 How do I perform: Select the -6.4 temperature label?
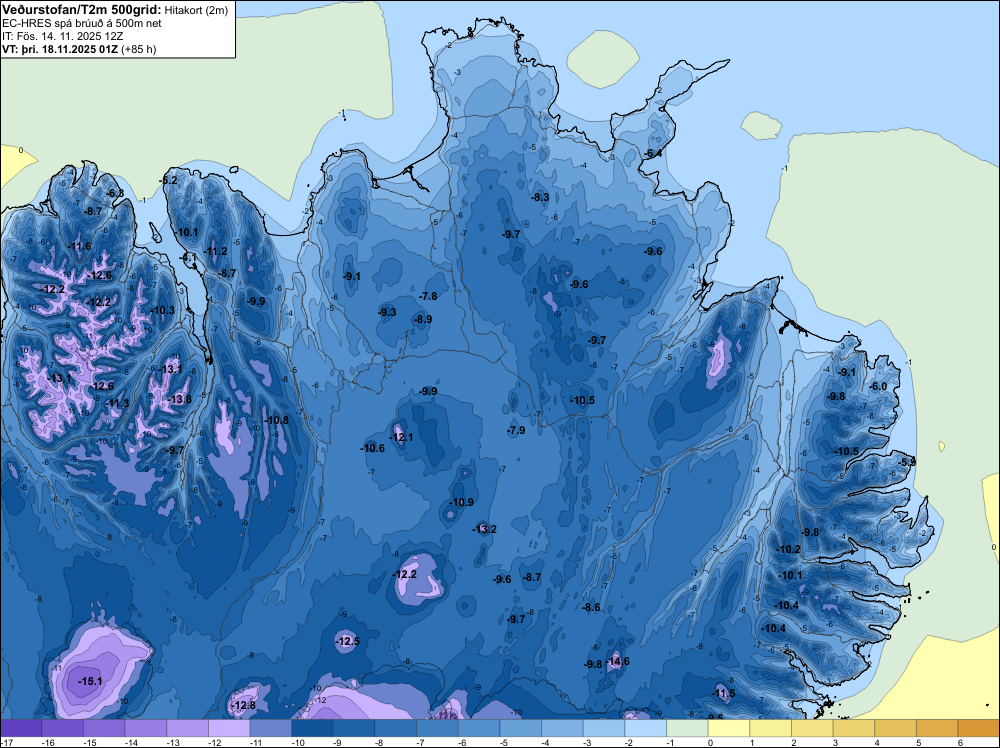point(652,154)
